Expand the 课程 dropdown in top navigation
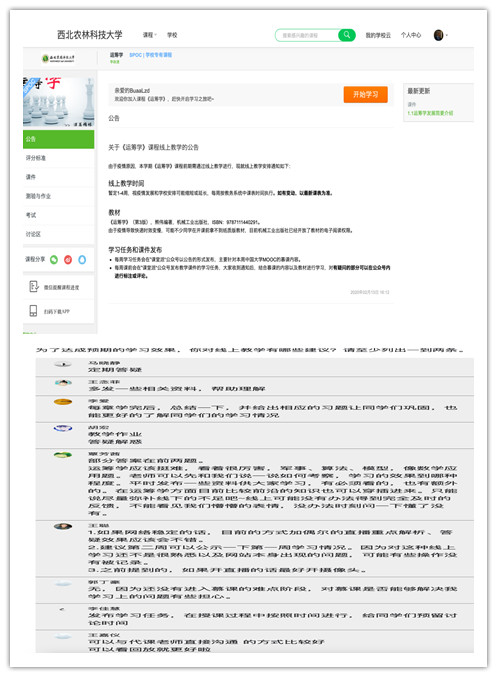The height and width of the screenshot is (677, 497). (149, 35)
